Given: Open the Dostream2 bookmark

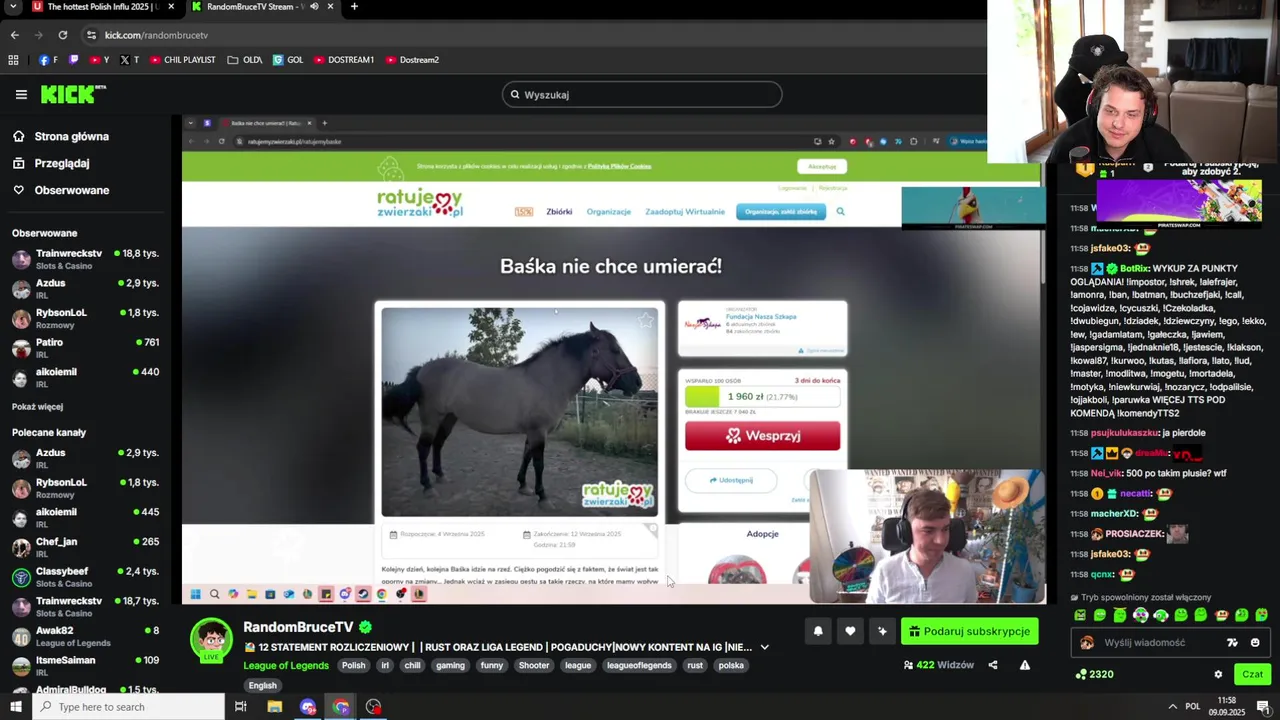Looking at the screenshot, I should (x=412, y=60).
